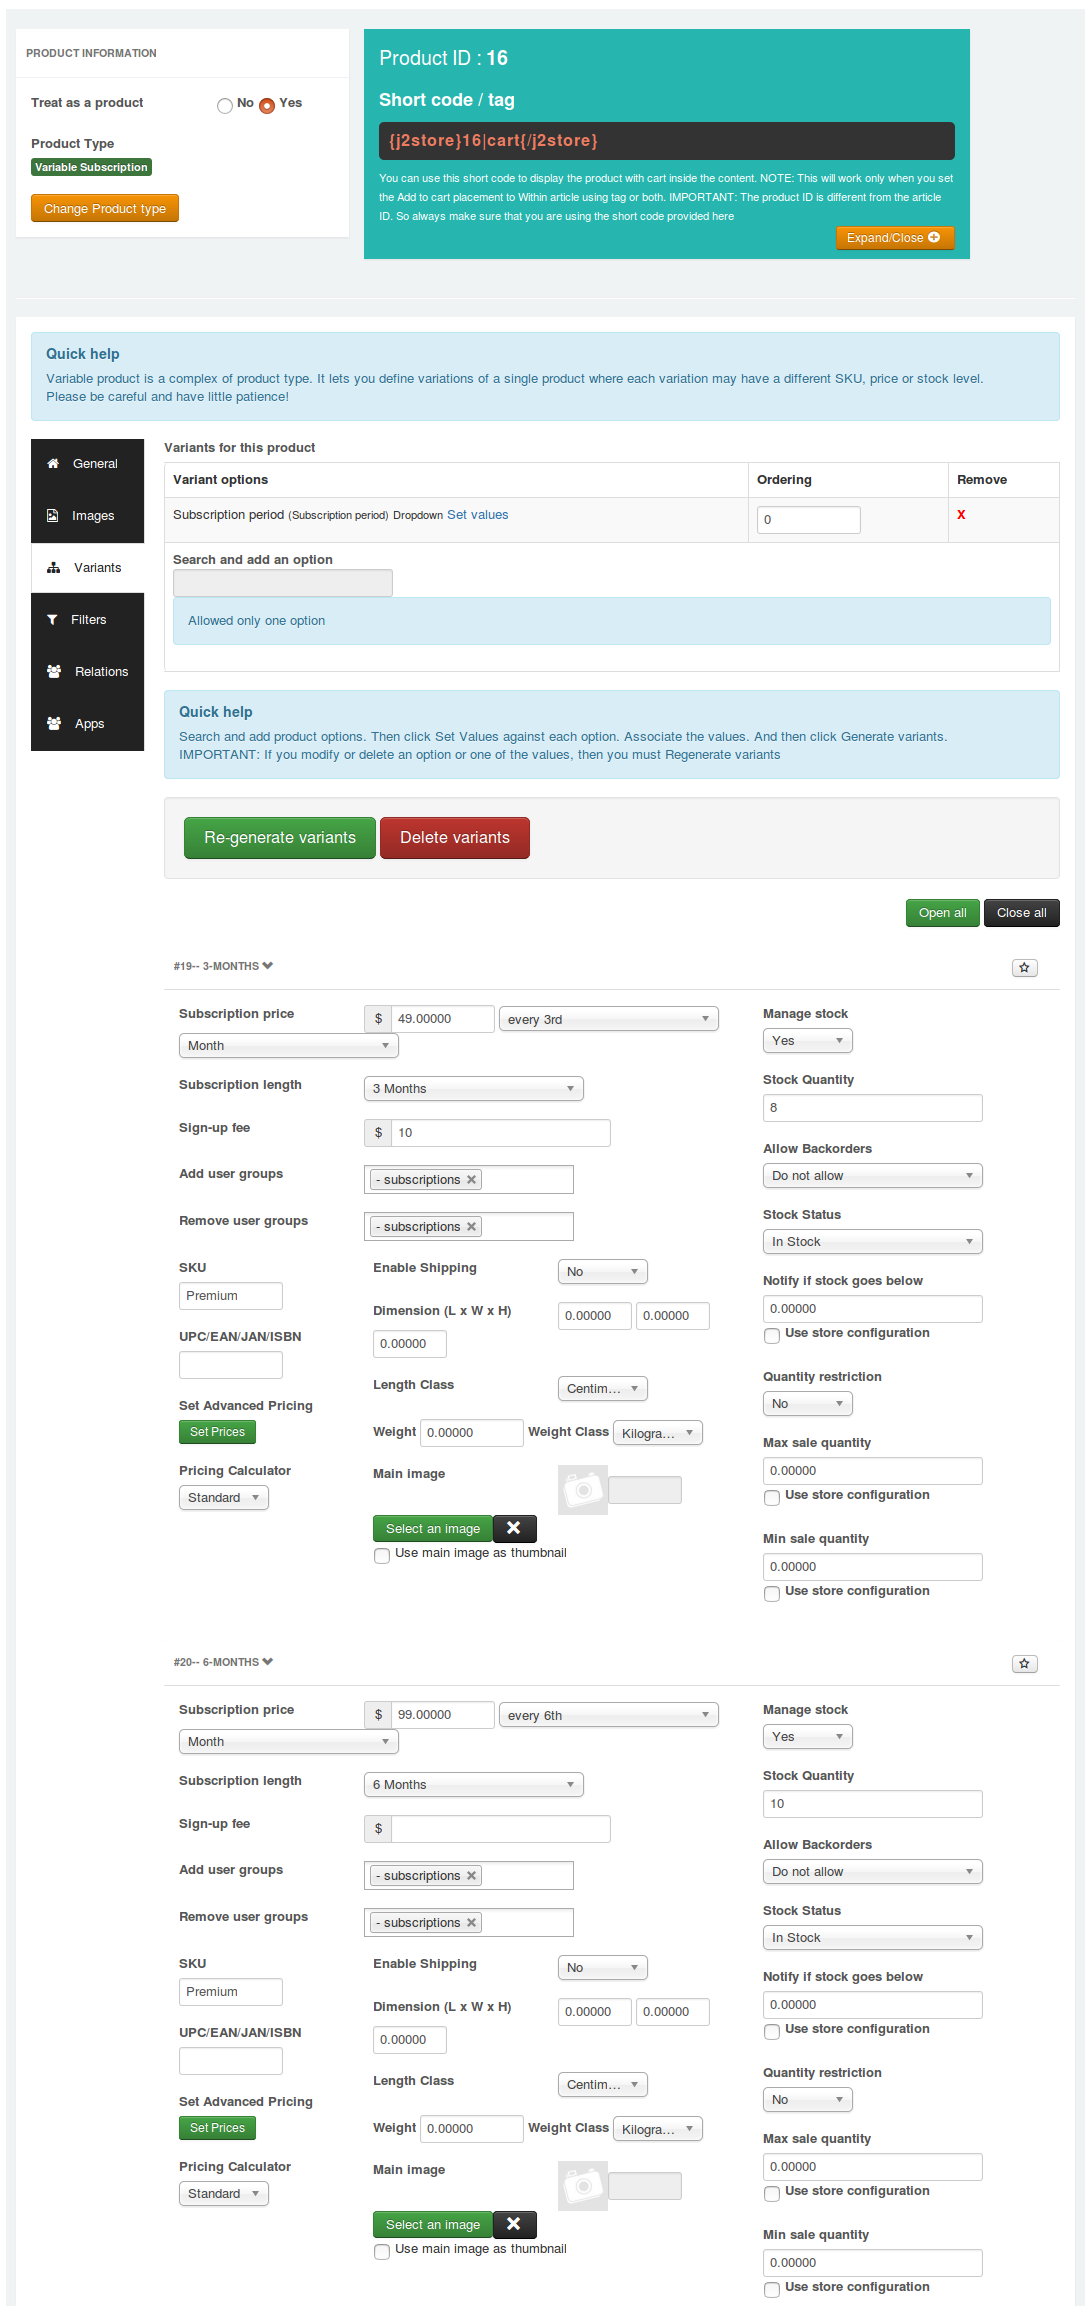Click the star icon for 6-MONTHS variant

pyautogui.click(x=1024, y=1663)
